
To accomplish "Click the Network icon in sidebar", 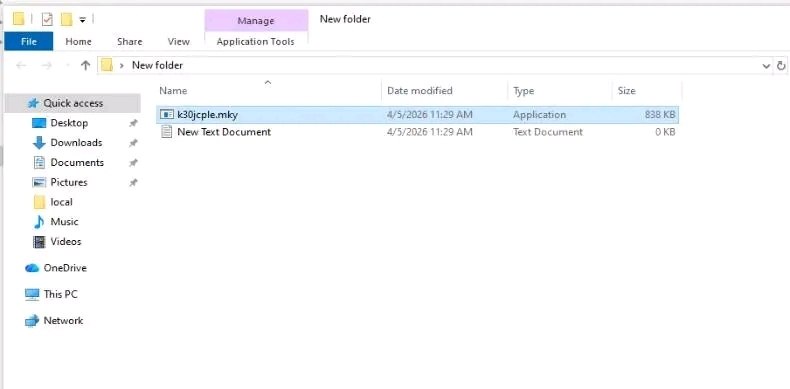I will (32, 320).
